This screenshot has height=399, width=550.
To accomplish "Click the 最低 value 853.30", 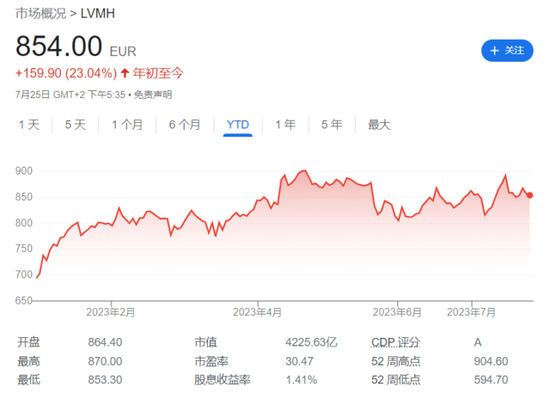I will (x=105, y=380).
